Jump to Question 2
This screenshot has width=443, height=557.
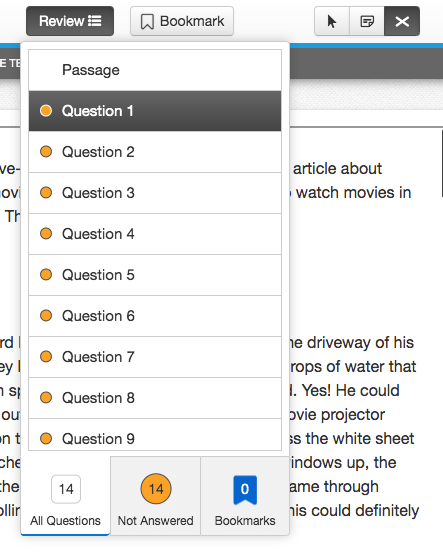pyautogui.click(x=155, y=152)
